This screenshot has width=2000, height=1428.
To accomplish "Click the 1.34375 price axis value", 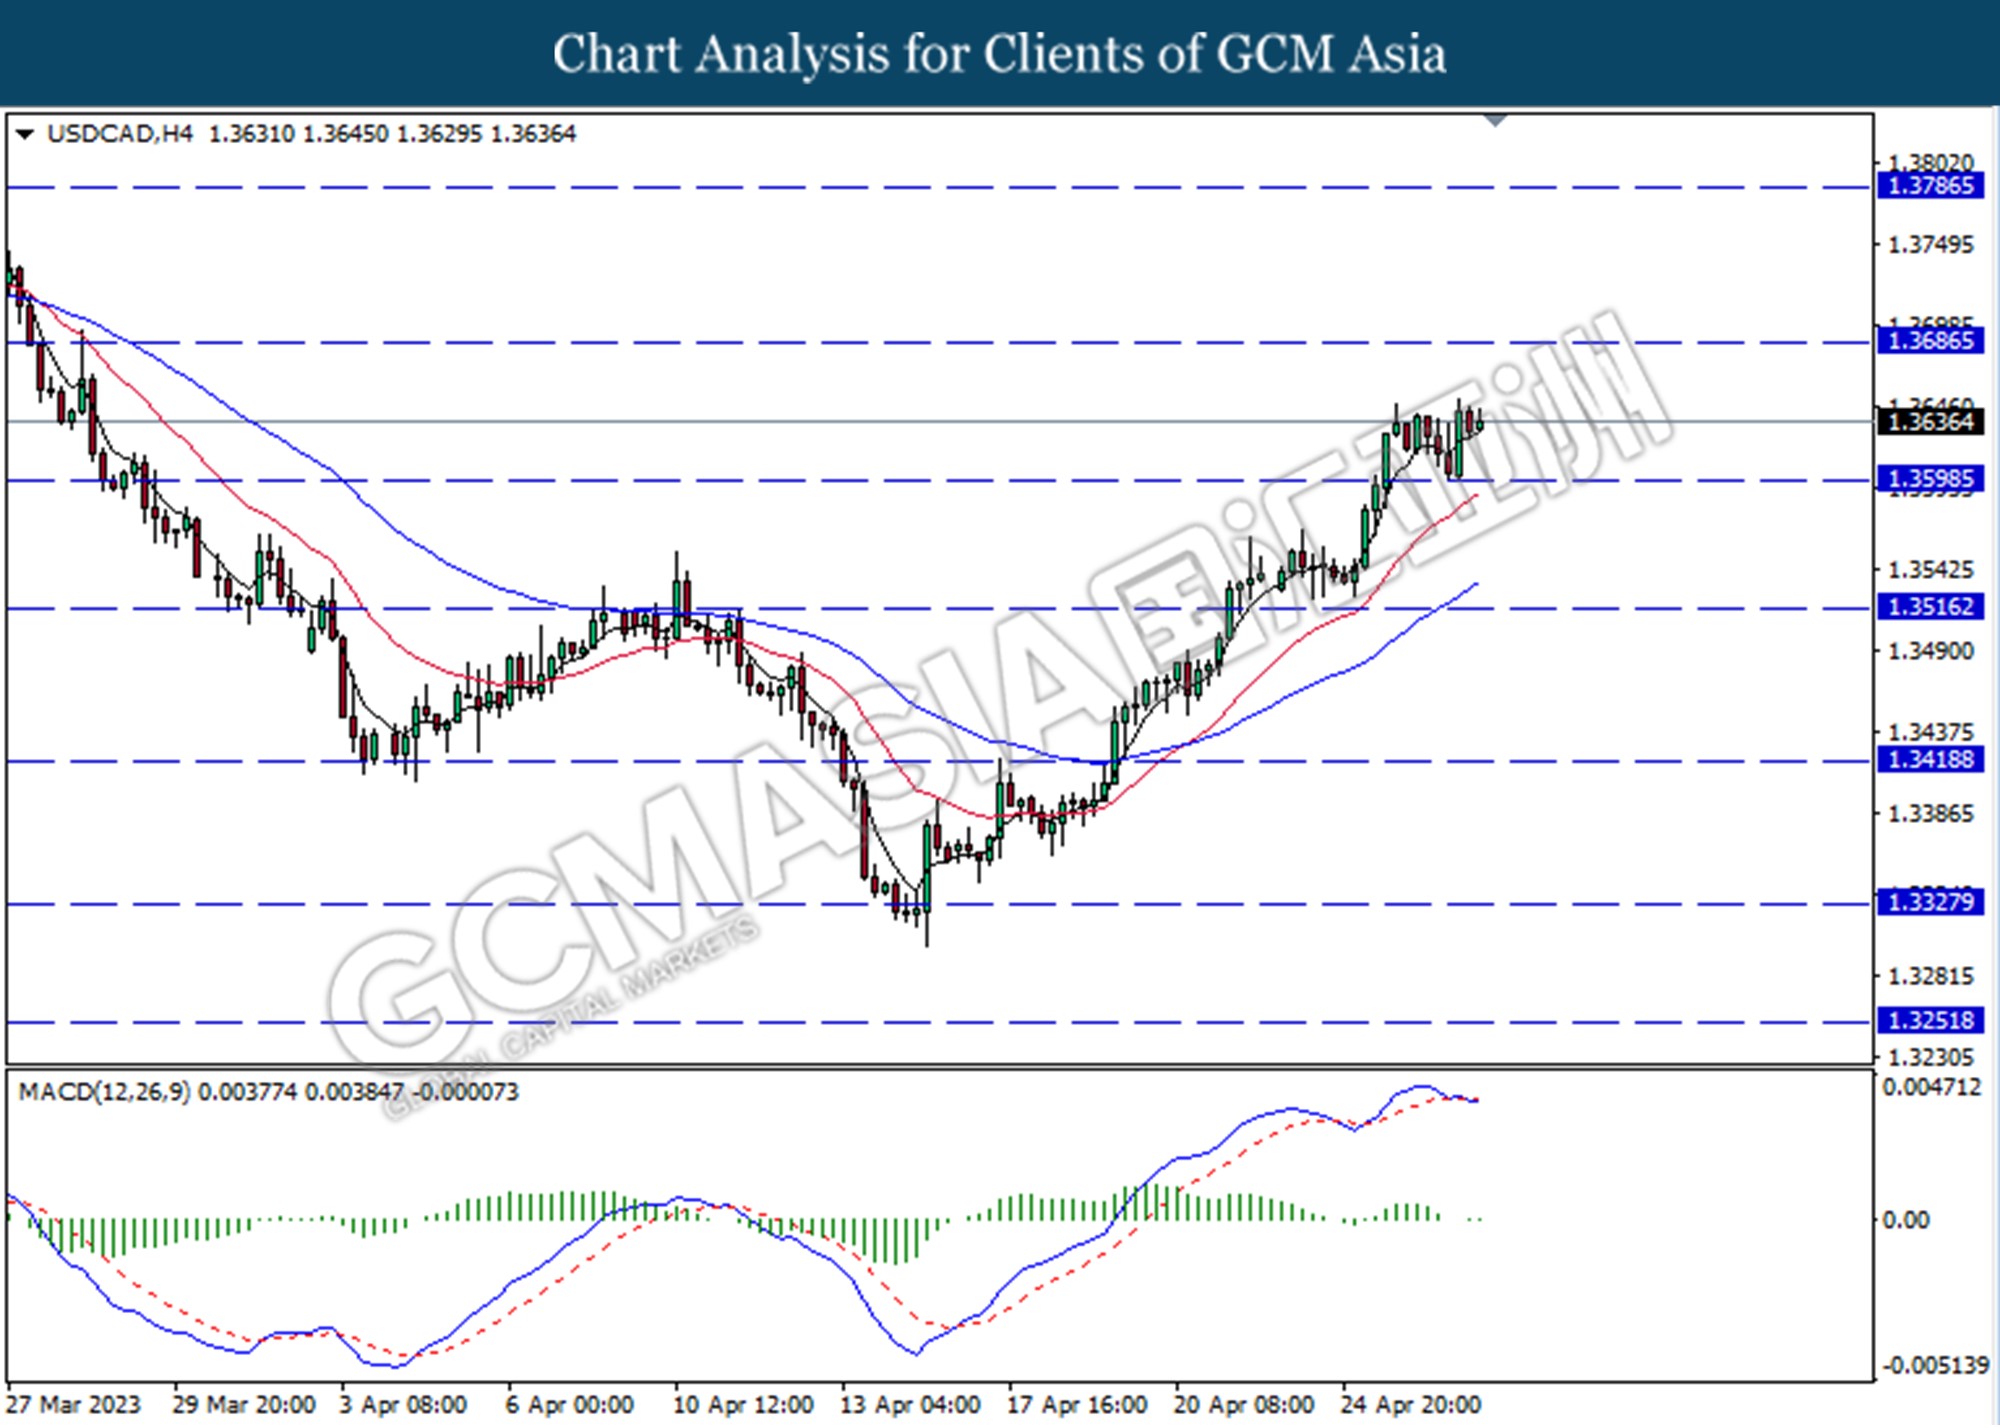I will coord(1931,732).
